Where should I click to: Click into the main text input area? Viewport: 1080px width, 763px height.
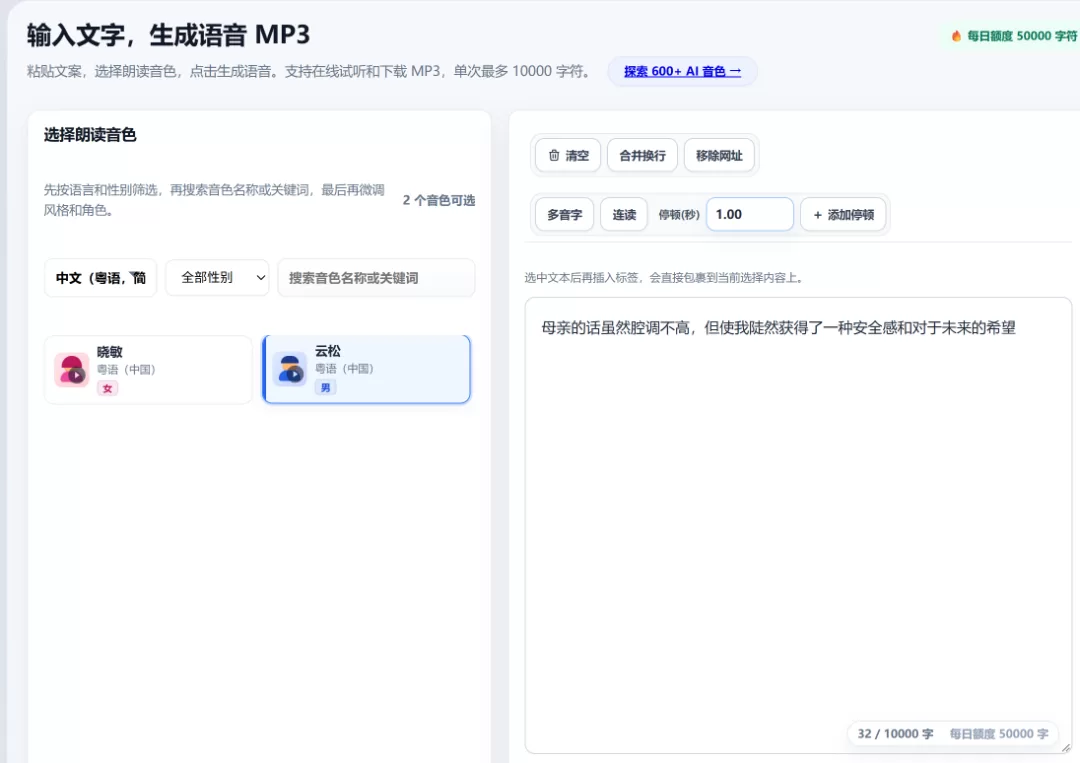(x=798, y=525)
